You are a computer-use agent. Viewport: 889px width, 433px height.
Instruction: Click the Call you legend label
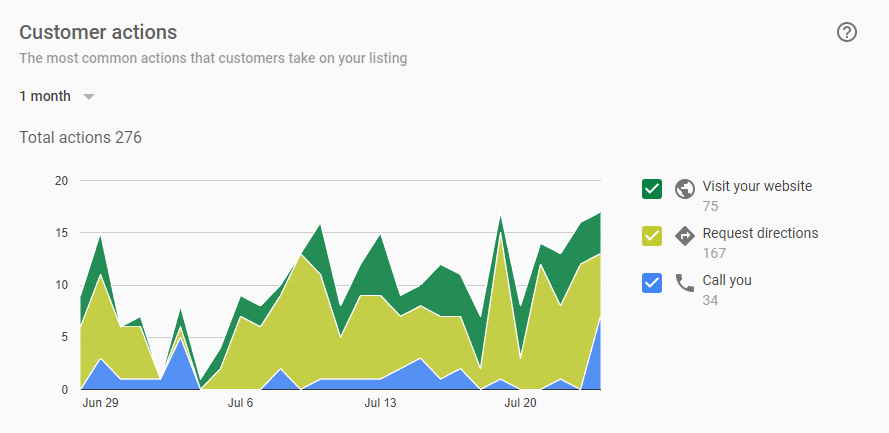pyautogui.click(x=727, y=280)
